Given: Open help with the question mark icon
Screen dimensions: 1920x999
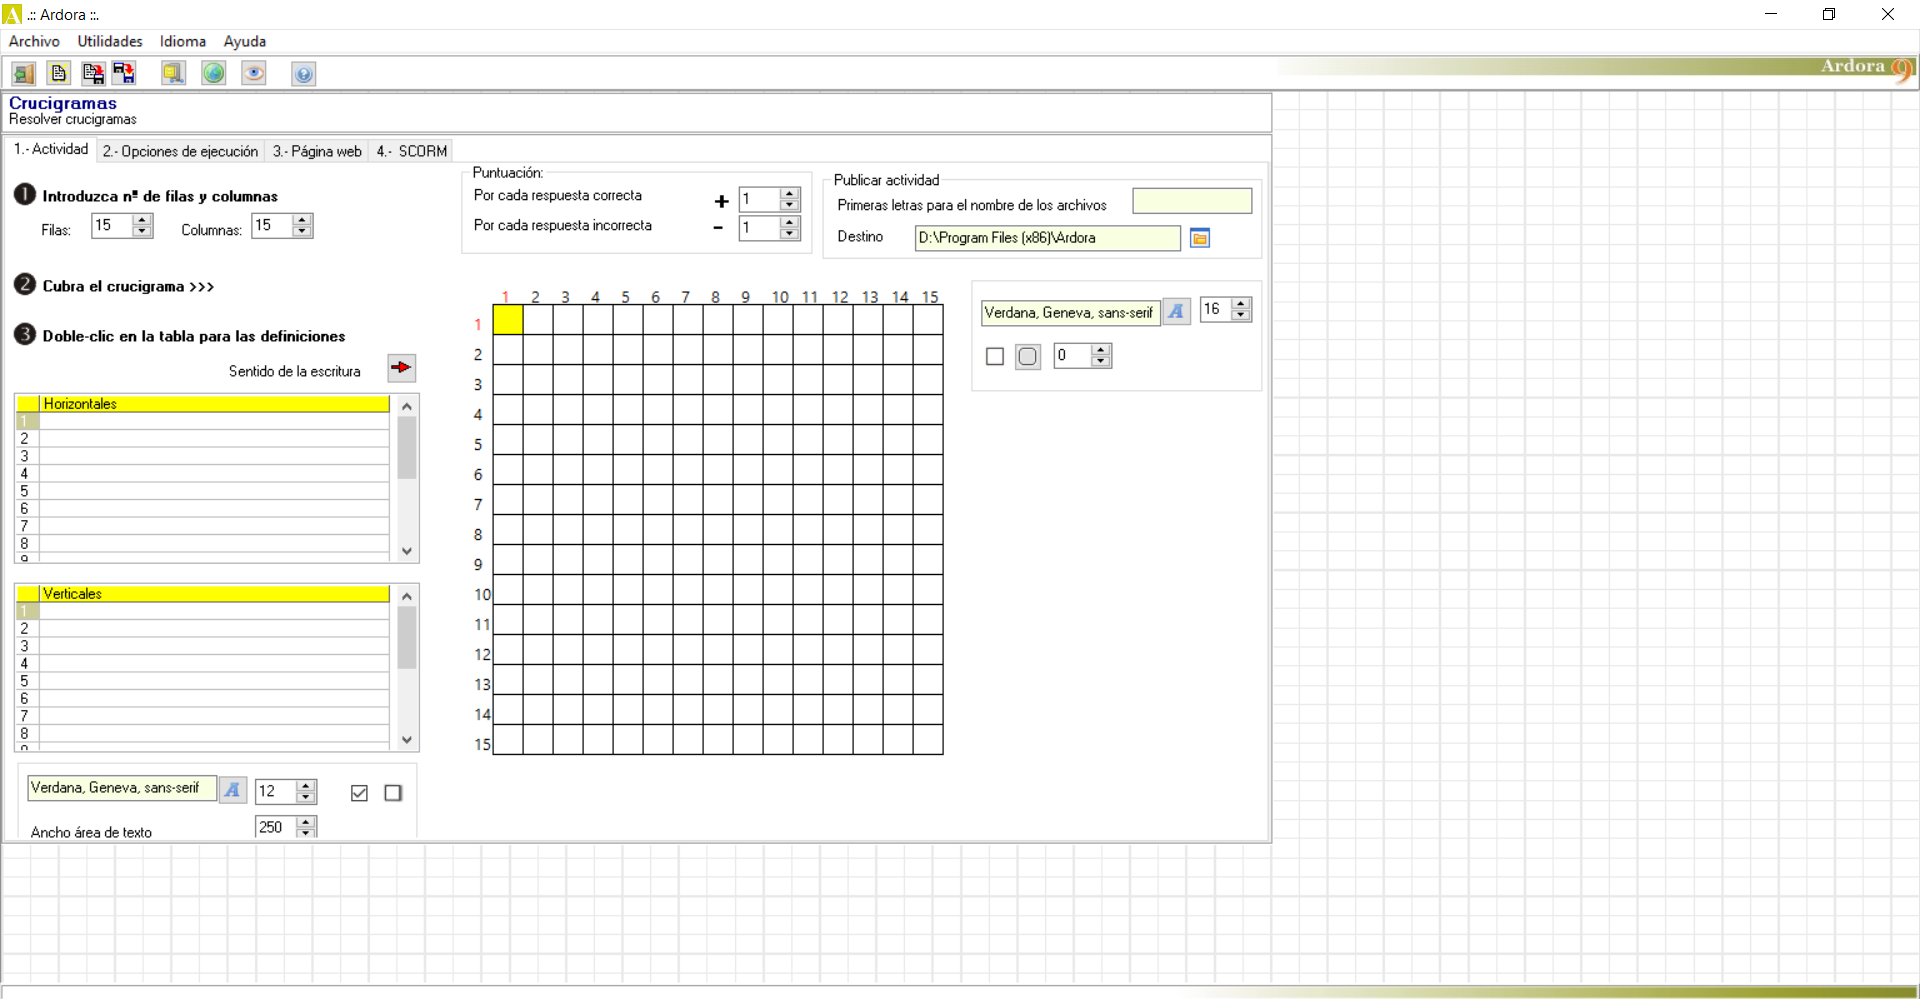Looking at the screenshot, I should pyautogui.click(x=303, y=73).
